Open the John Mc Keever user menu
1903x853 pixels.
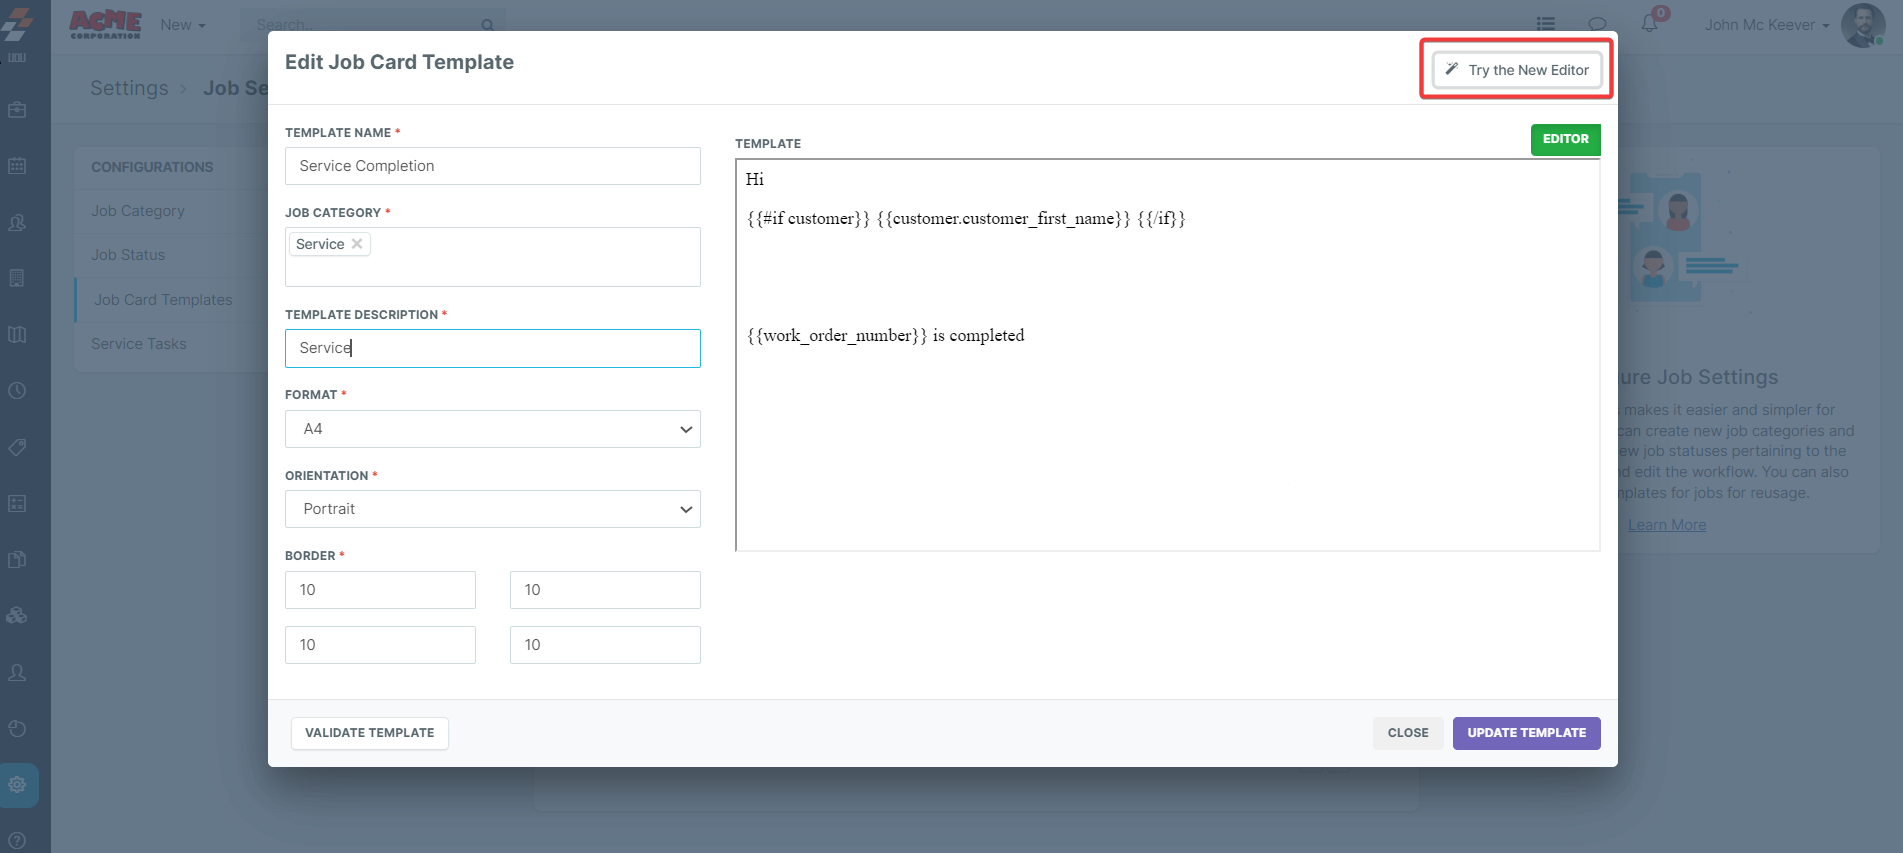(x=1767, y=25)
